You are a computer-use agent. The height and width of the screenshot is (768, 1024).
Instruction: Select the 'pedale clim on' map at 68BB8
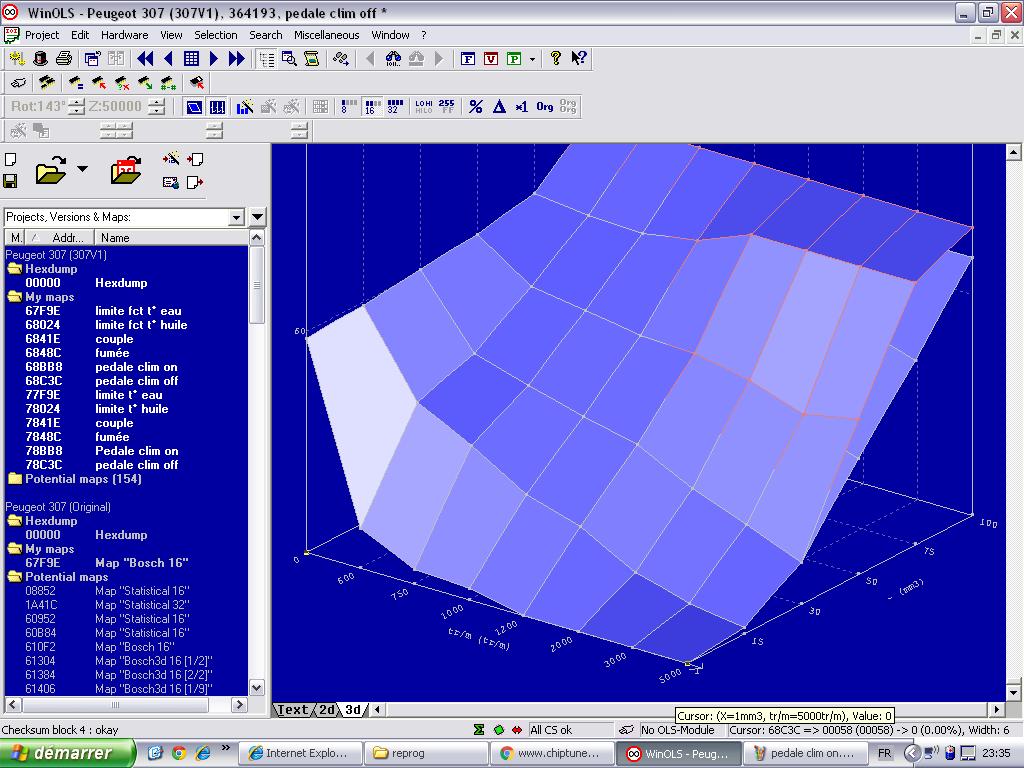136,367
